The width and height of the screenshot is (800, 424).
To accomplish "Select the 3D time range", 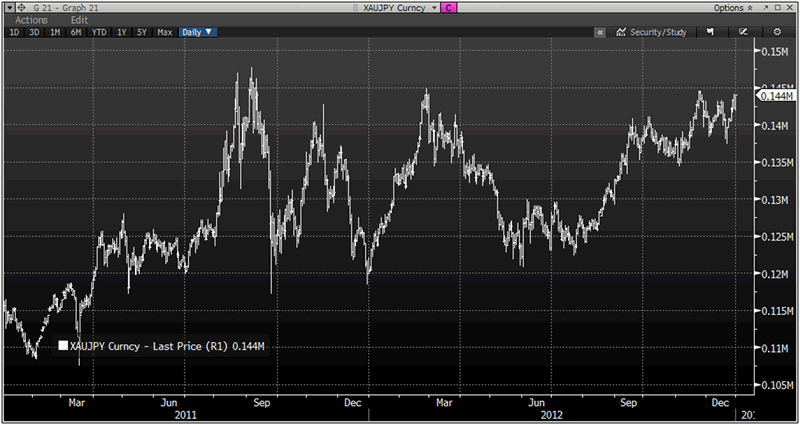I will point(34,32).
